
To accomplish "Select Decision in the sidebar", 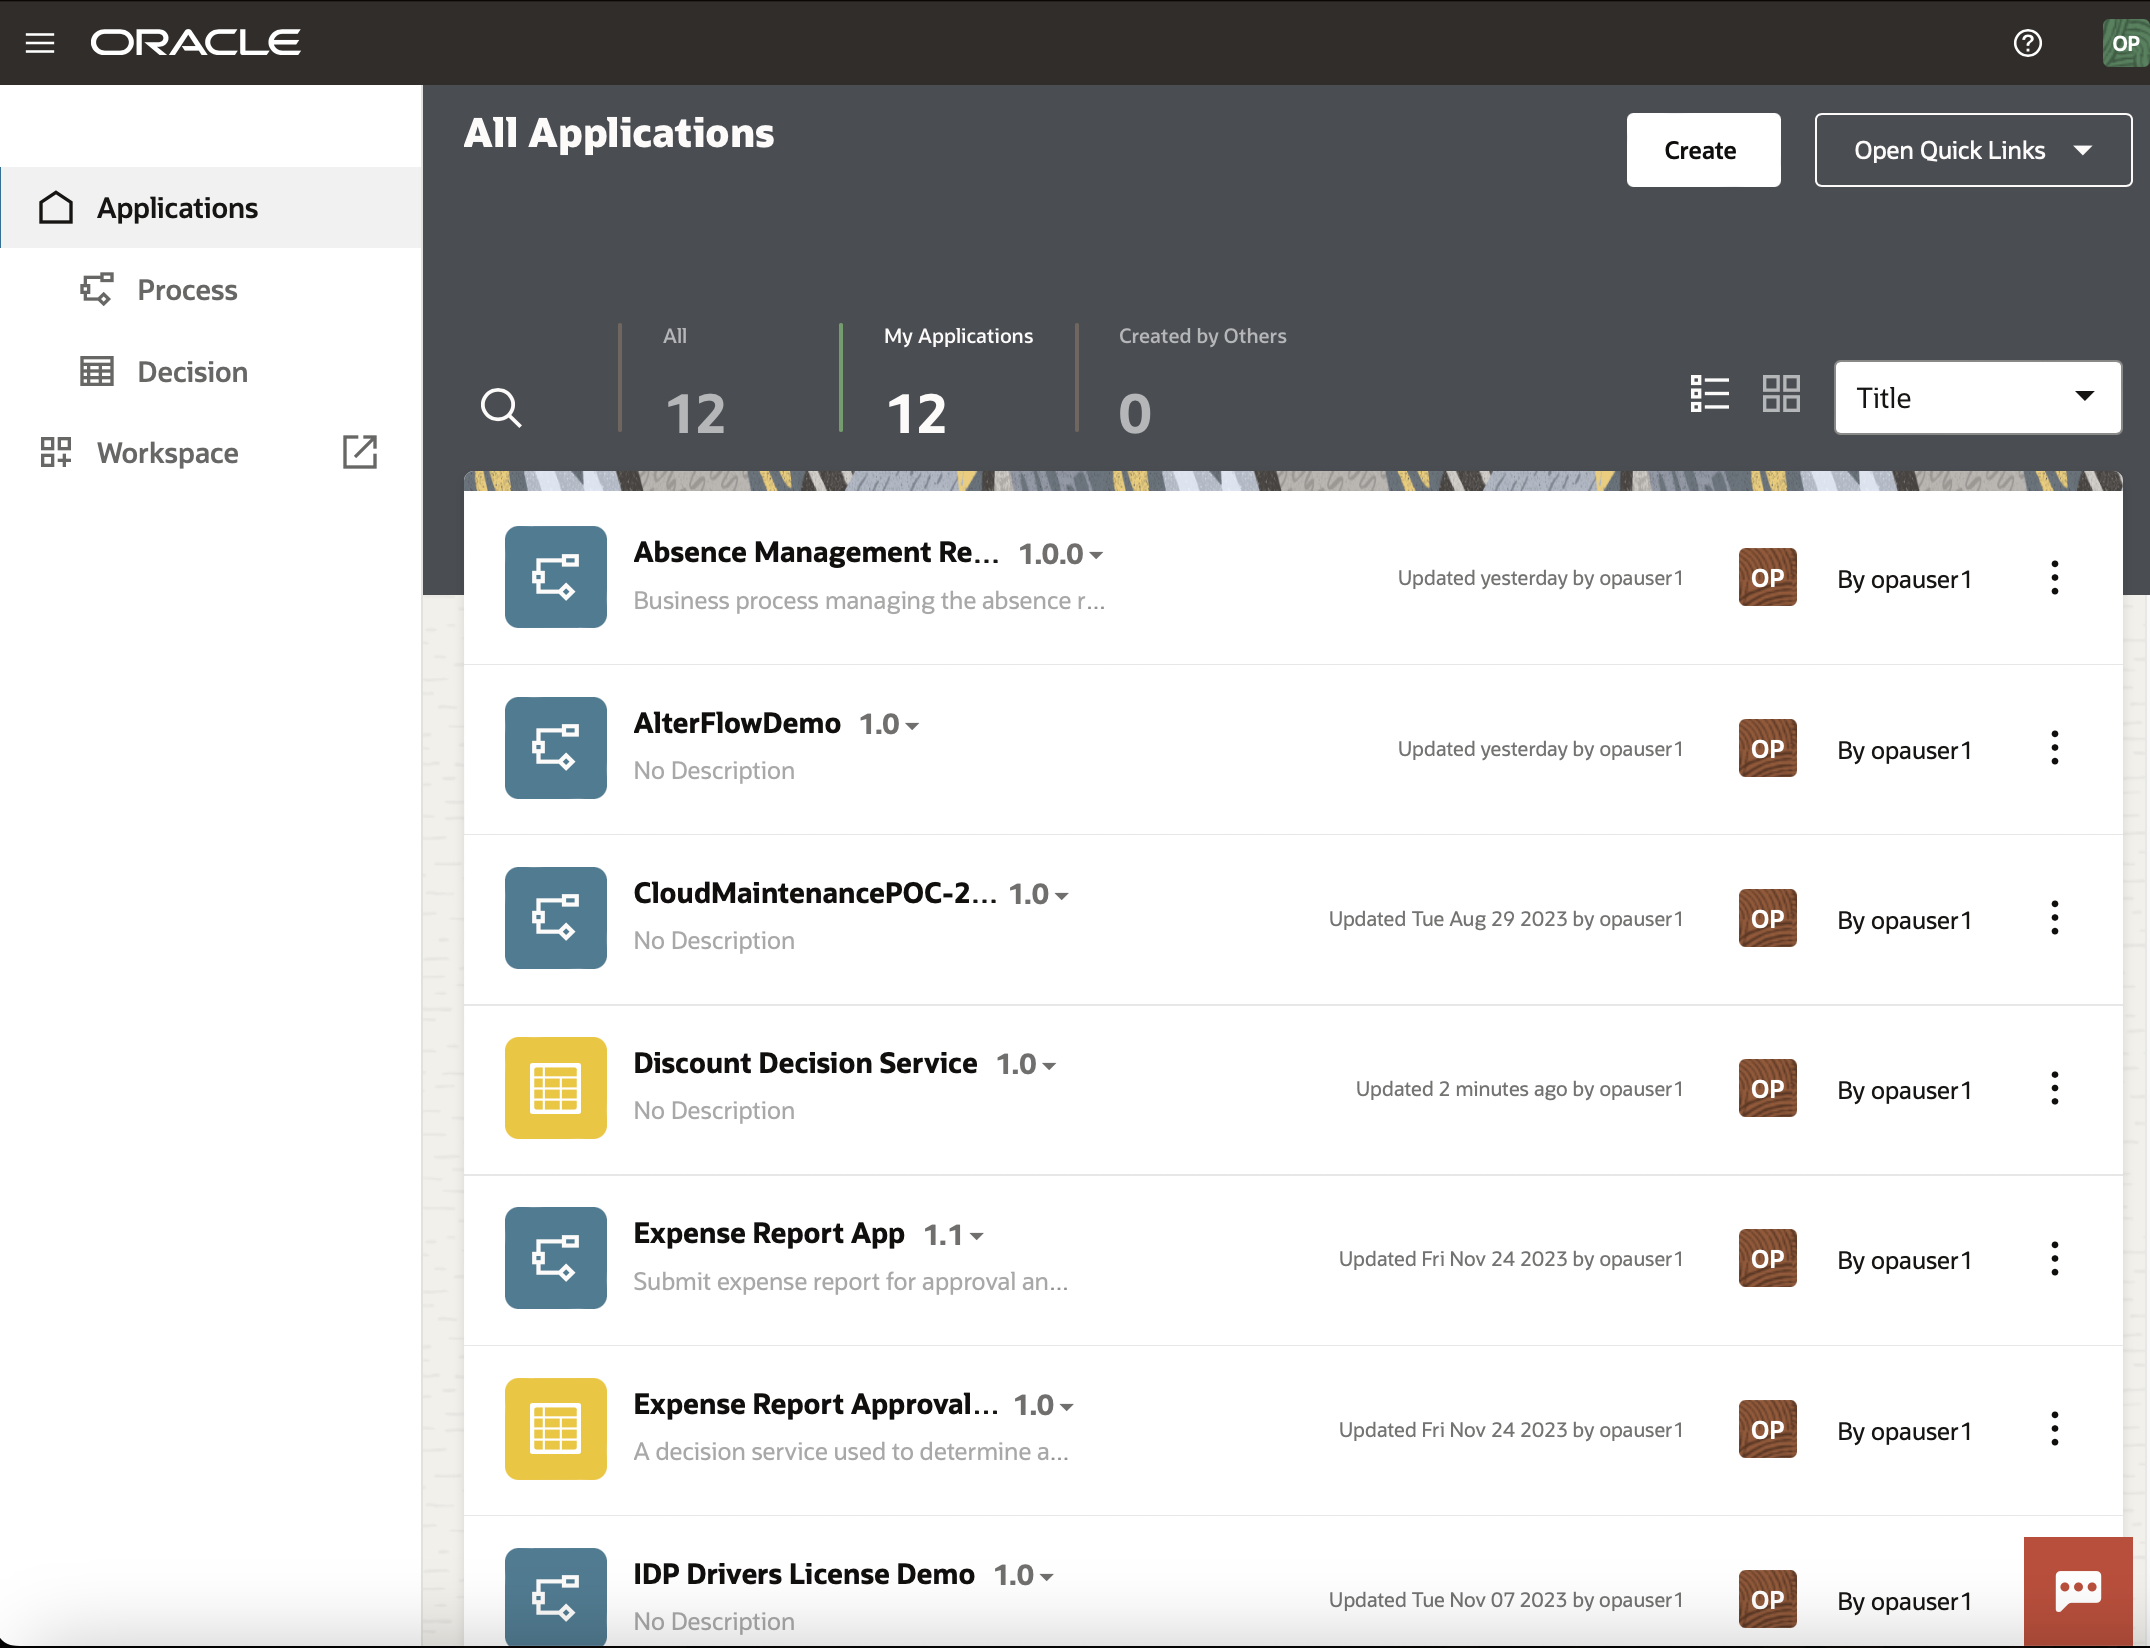I will click(x=192, y=371).
